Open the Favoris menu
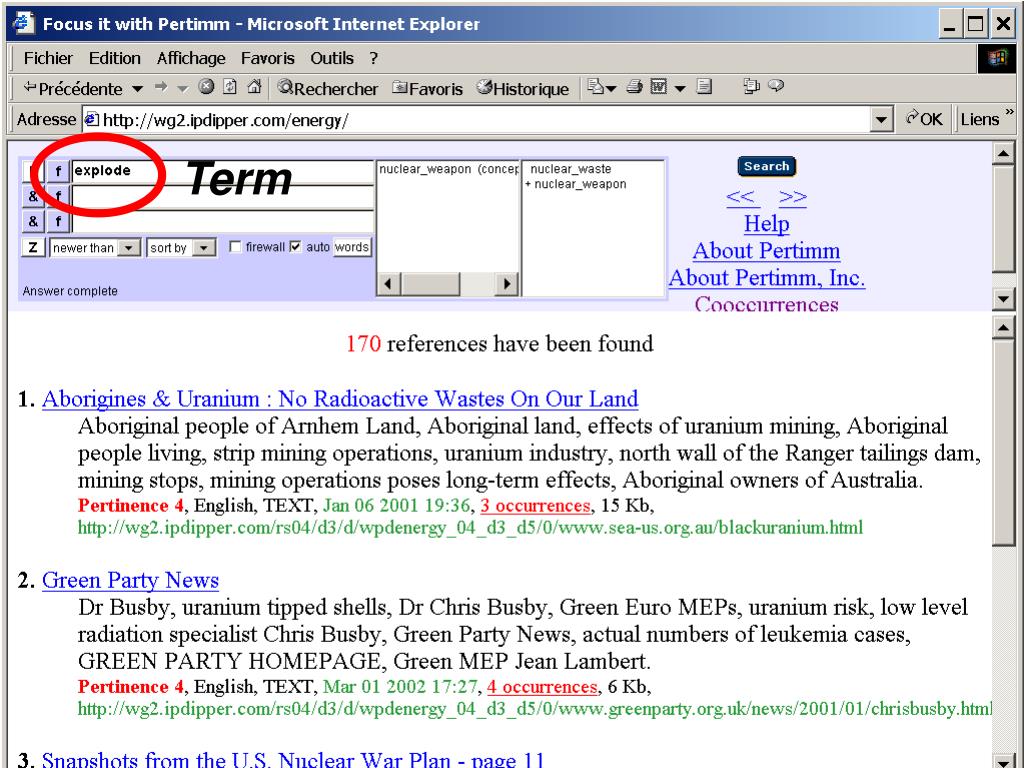Viewport: 1024px width, 768px height. [268, 58]
